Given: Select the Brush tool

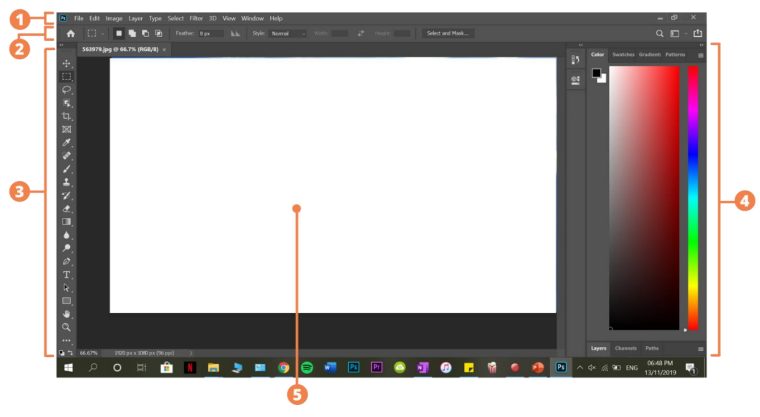Looking at the screenshot, I should click(66, 169).
